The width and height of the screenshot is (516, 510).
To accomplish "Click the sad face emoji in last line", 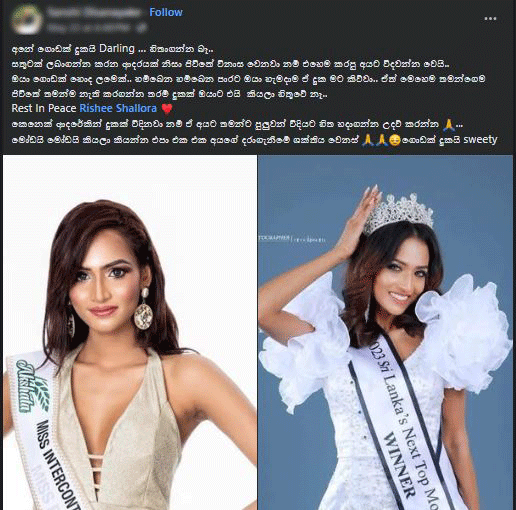I will (395, 140).
